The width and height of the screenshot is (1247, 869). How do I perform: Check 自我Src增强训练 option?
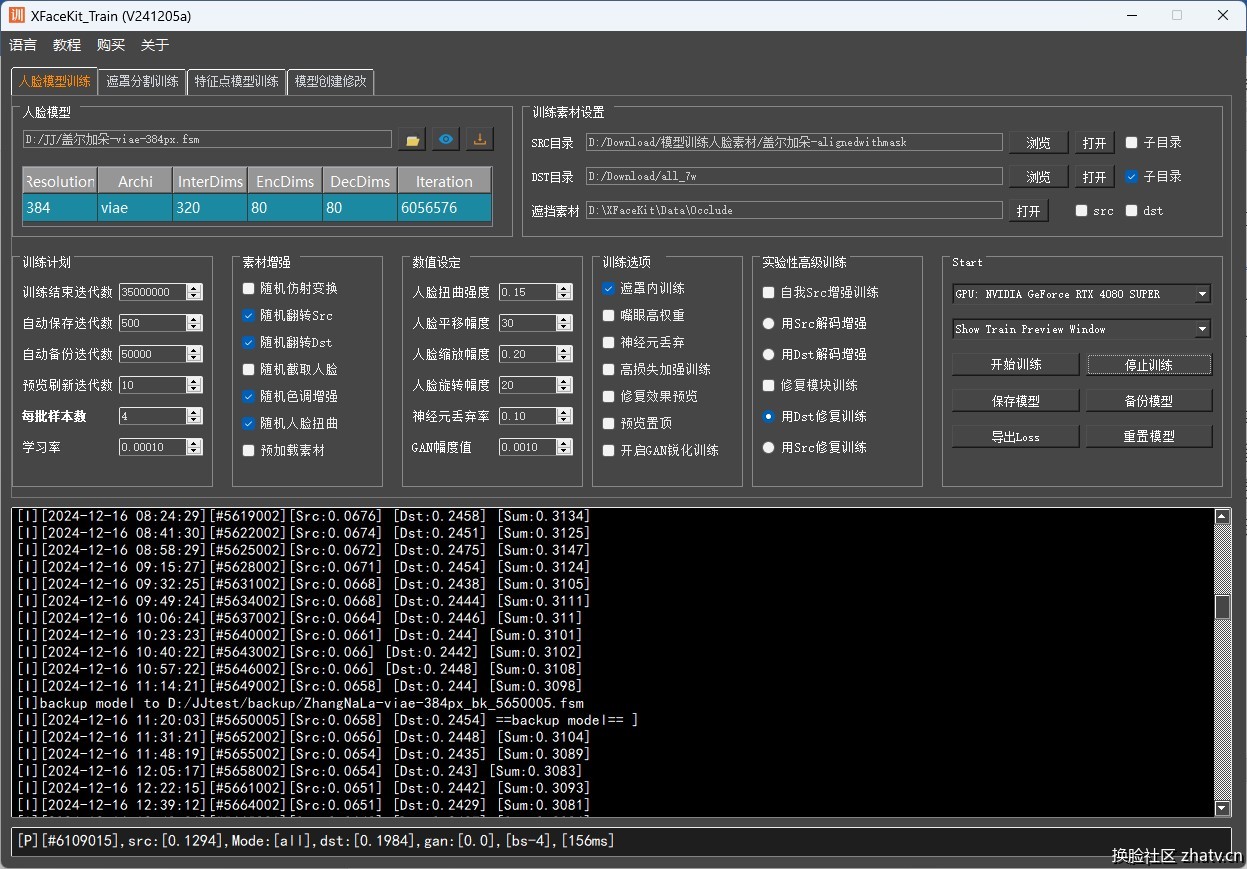768,292
